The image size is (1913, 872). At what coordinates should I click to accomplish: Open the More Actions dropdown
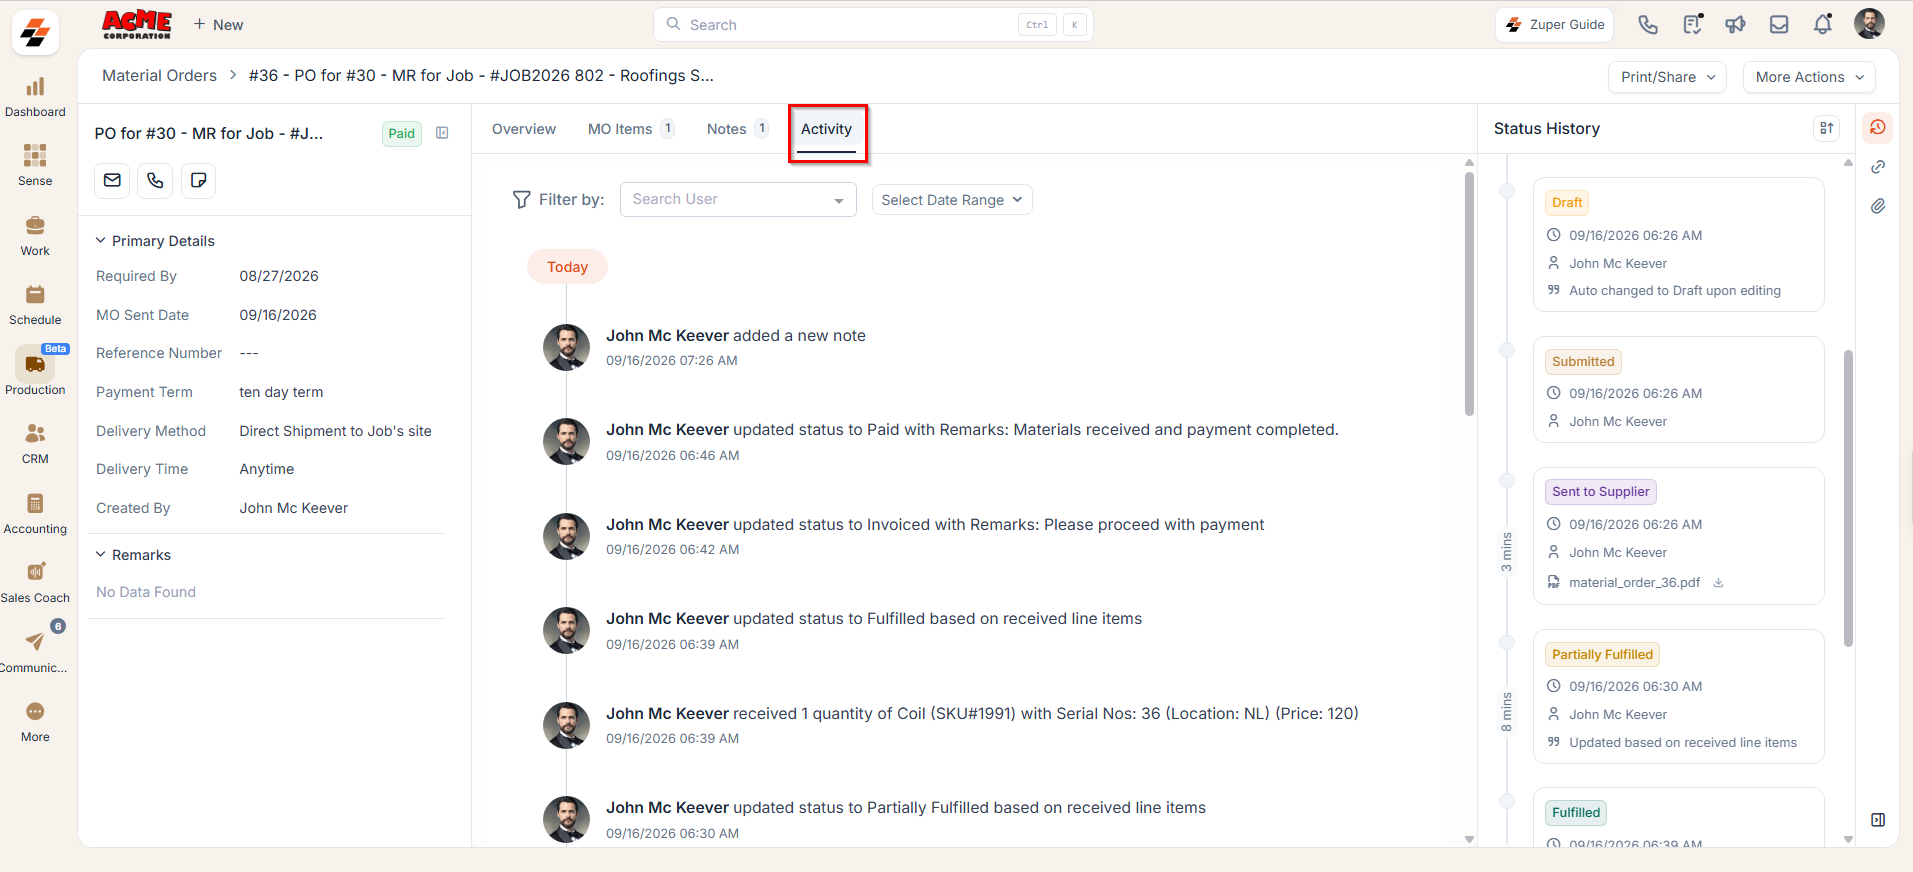(x=1809, y=77)
